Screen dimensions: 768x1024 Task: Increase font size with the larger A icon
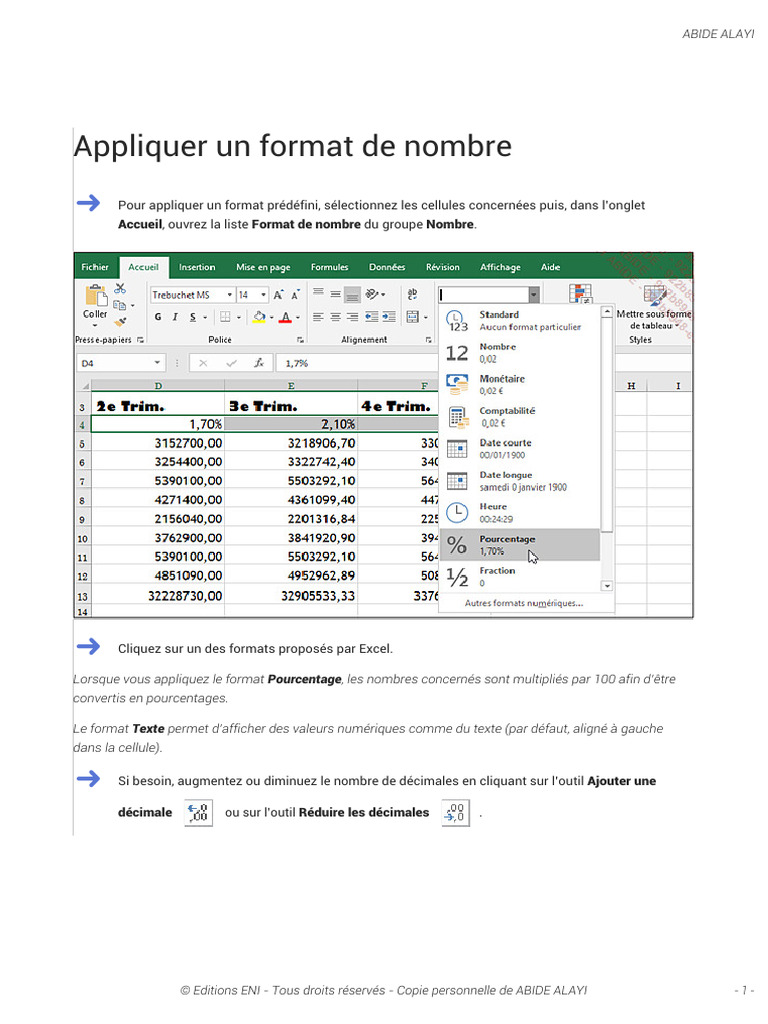pyautogui.click(x=278, y=295)
